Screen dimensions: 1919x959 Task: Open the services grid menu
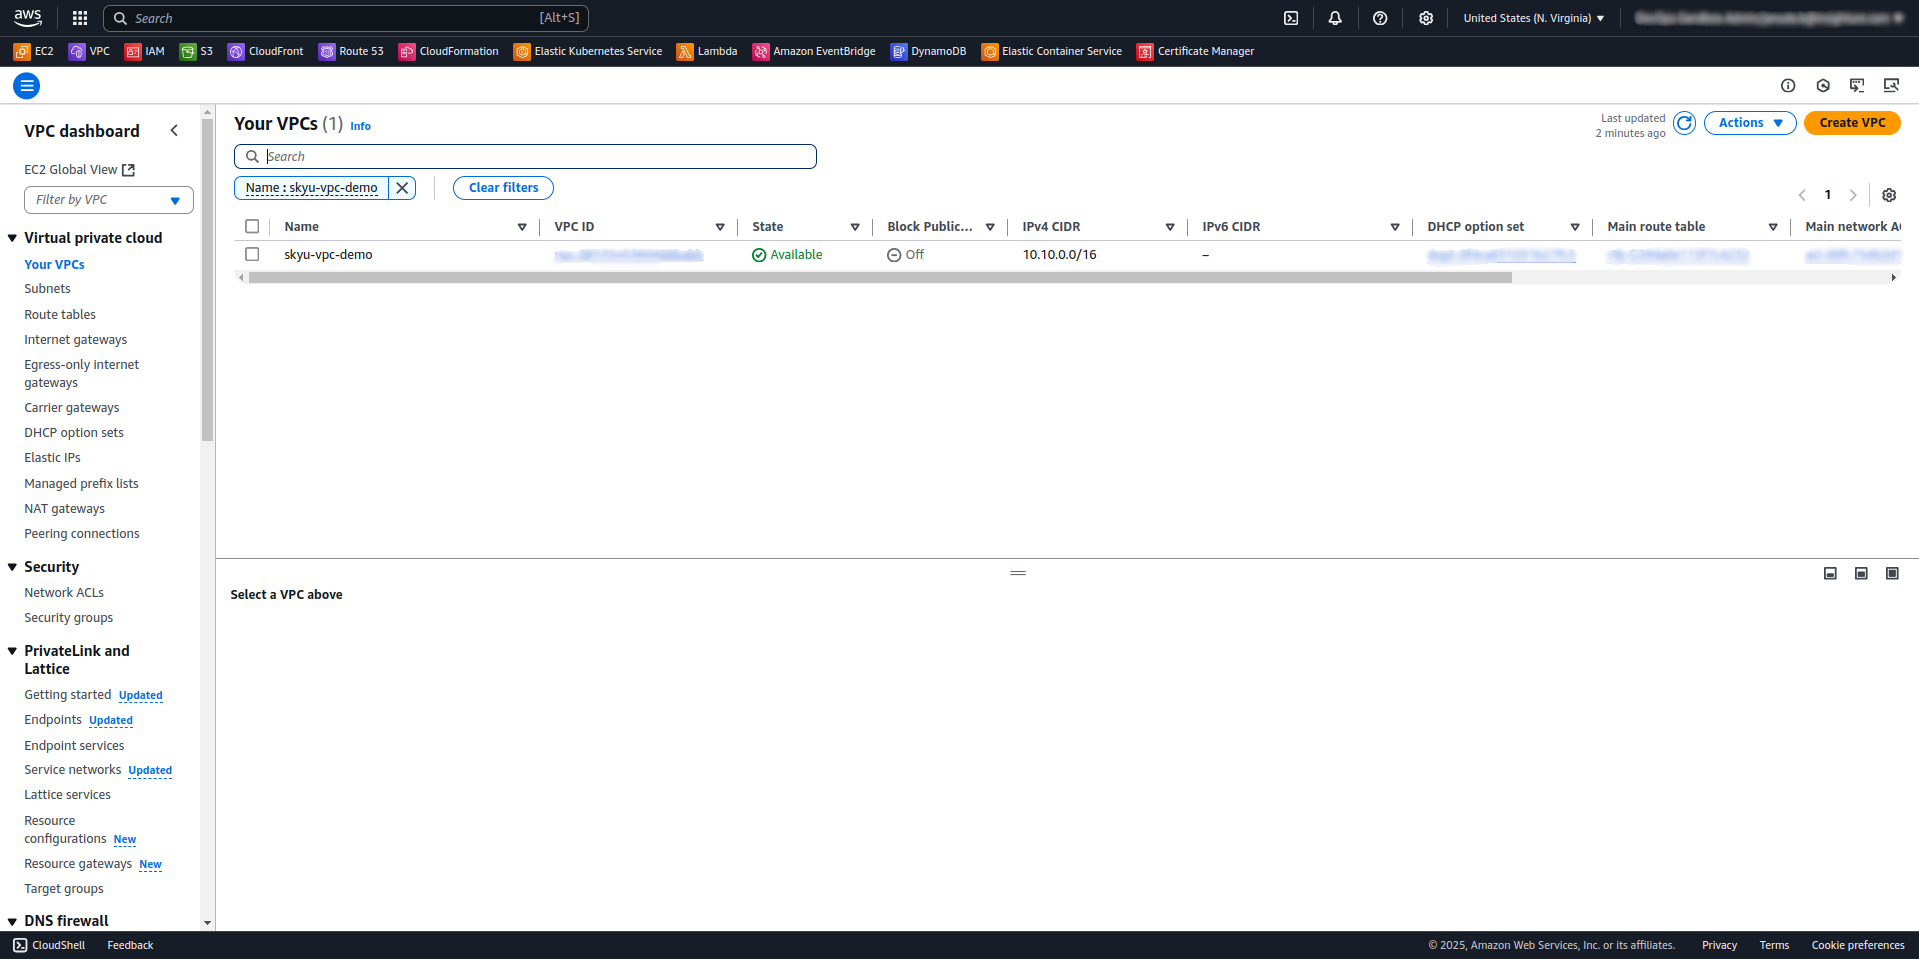(80, 18)
